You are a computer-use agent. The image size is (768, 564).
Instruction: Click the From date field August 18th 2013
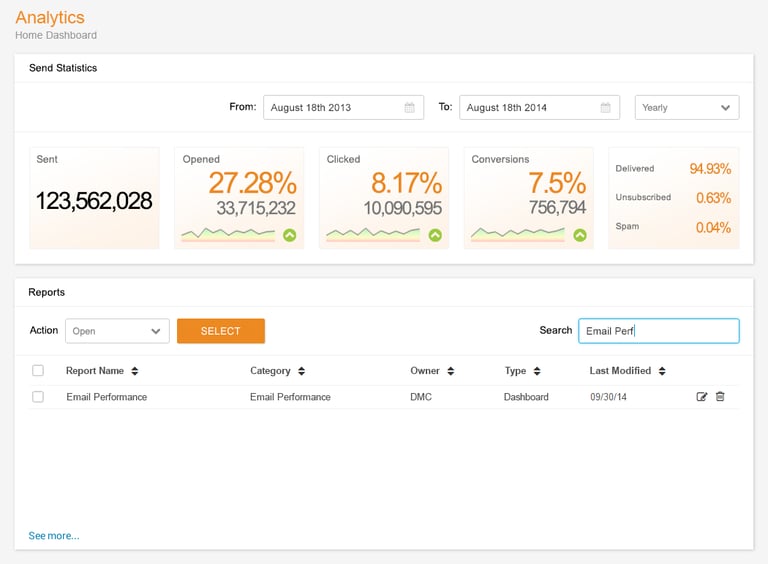[x=343, y=107]
